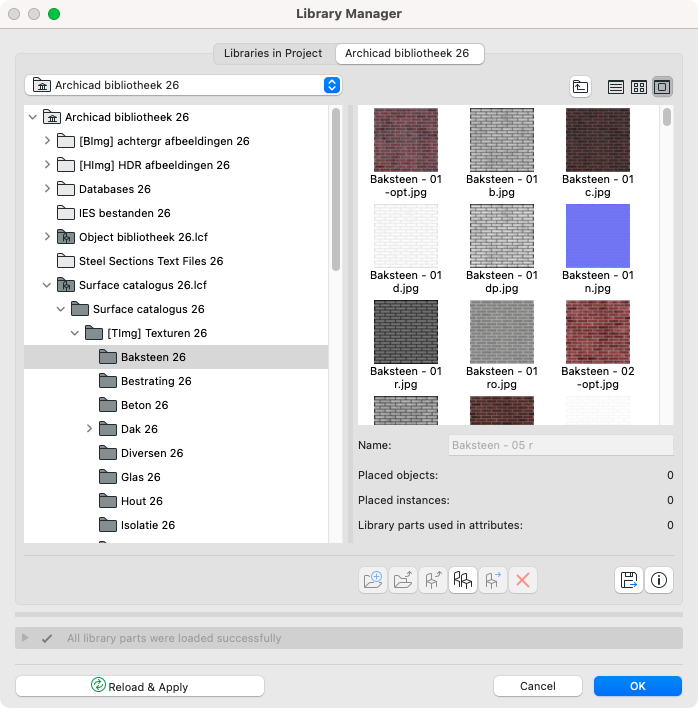Click the save library as icon
This screenshot has height=708, width=698.
(x=629, y=580)
